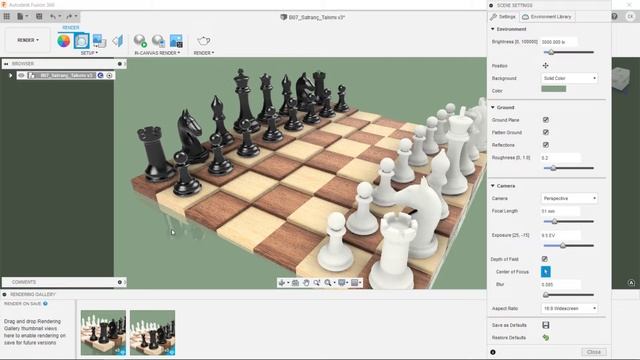Adjust the Blur slider

click(546, 294)
